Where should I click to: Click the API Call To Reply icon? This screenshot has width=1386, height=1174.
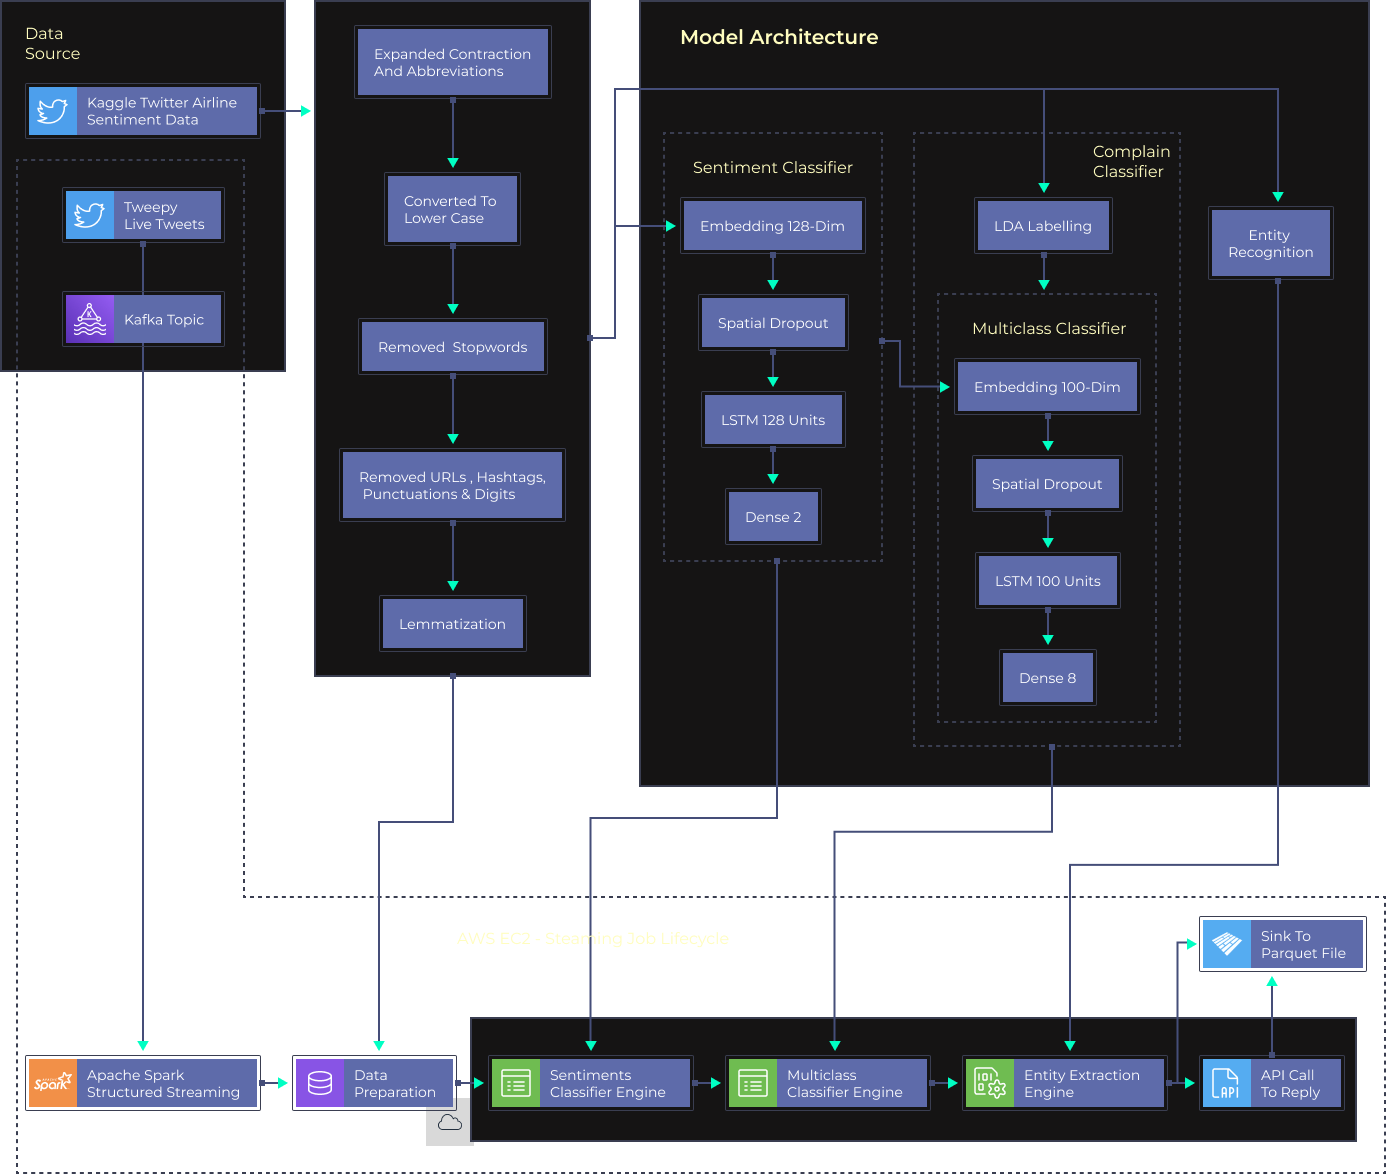[x=1226, y=1083]
